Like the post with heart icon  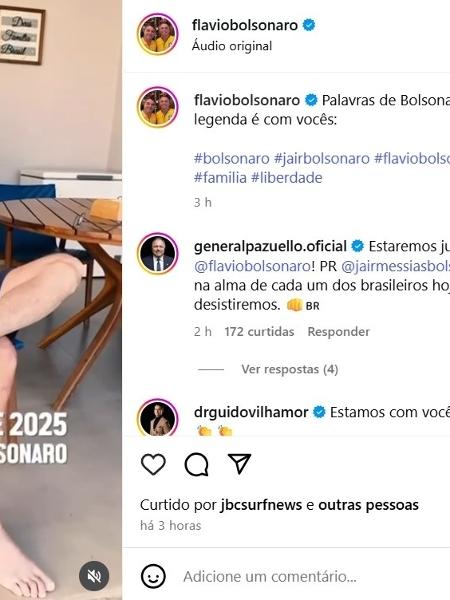(x=153, y=464)
